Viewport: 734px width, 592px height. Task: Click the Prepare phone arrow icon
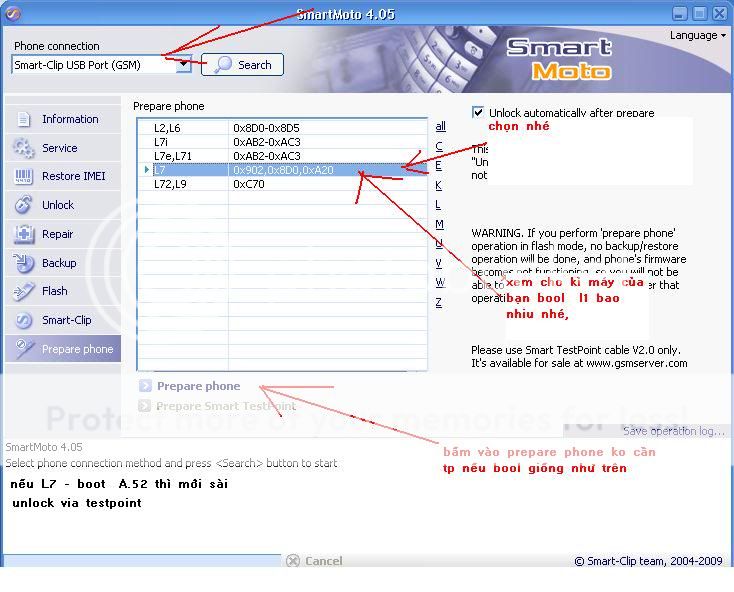click(x=145, y=386)
